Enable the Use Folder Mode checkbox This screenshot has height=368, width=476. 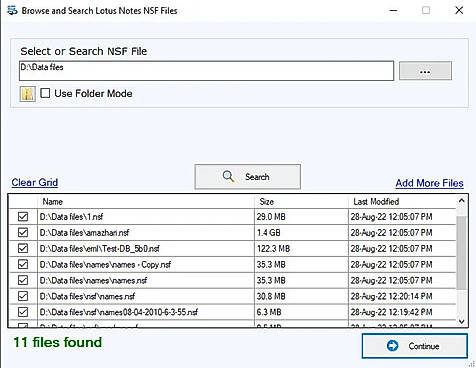(x=45, y=93)
